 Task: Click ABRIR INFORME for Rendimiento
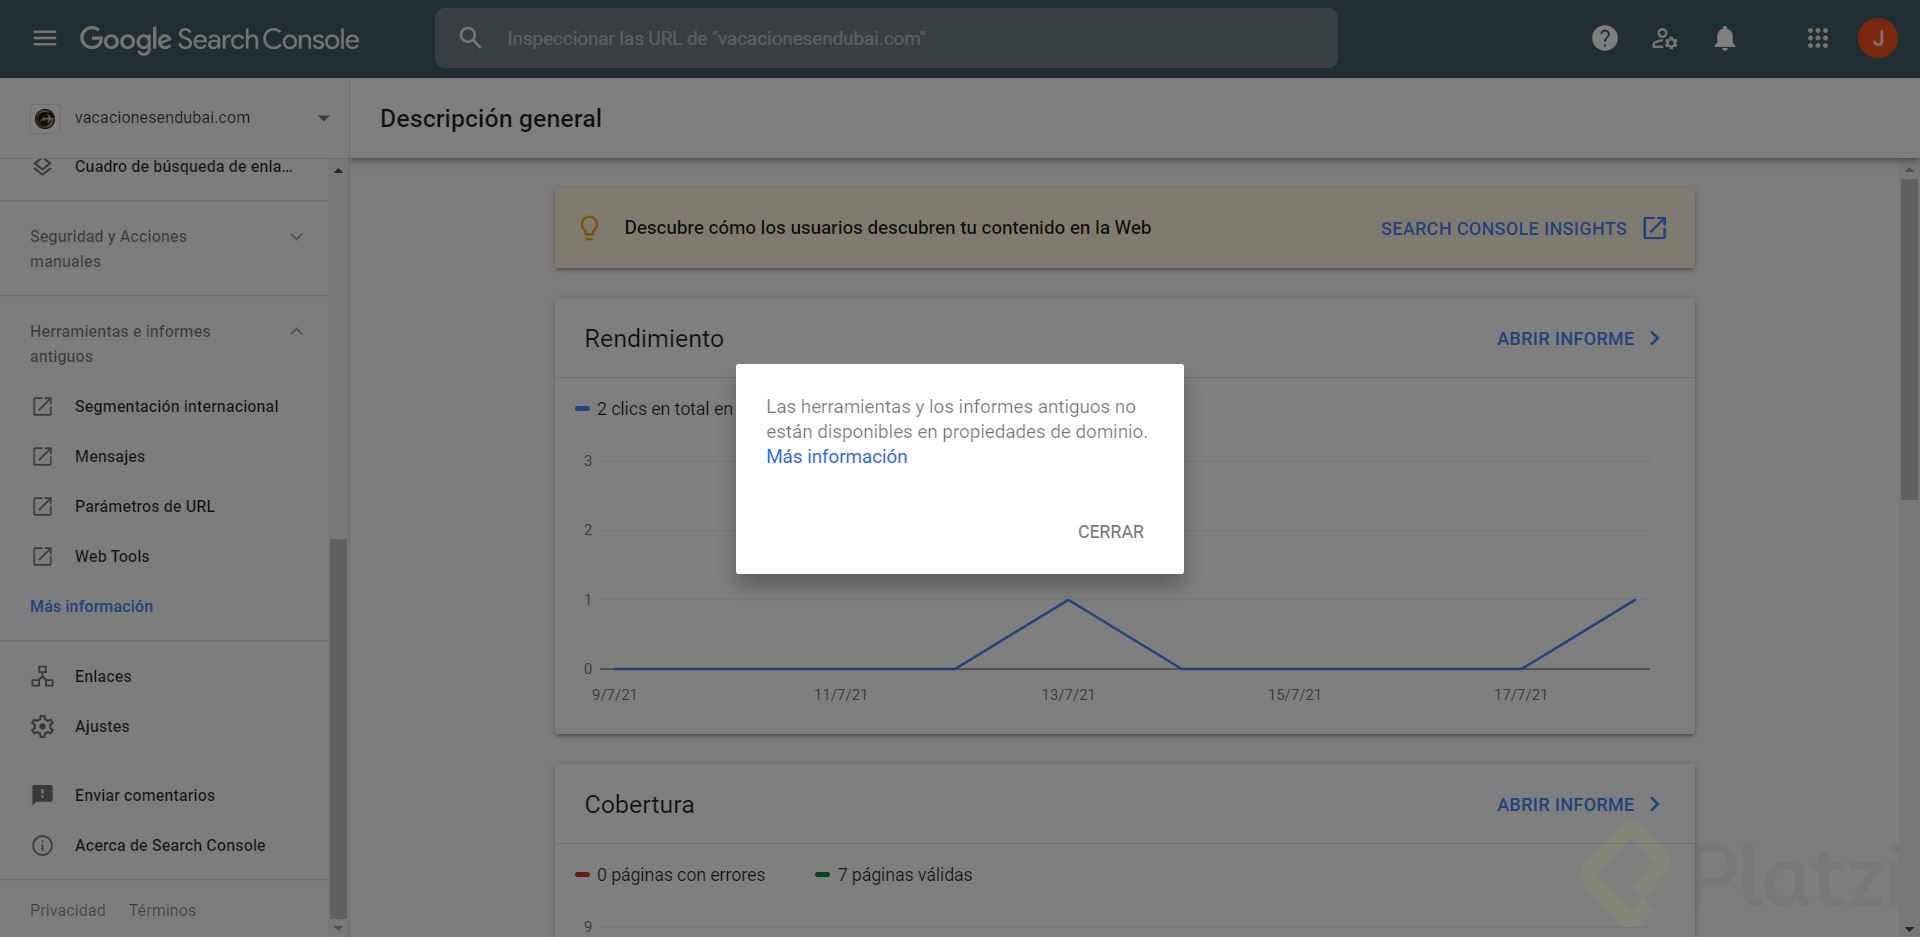pos(1566,339)
